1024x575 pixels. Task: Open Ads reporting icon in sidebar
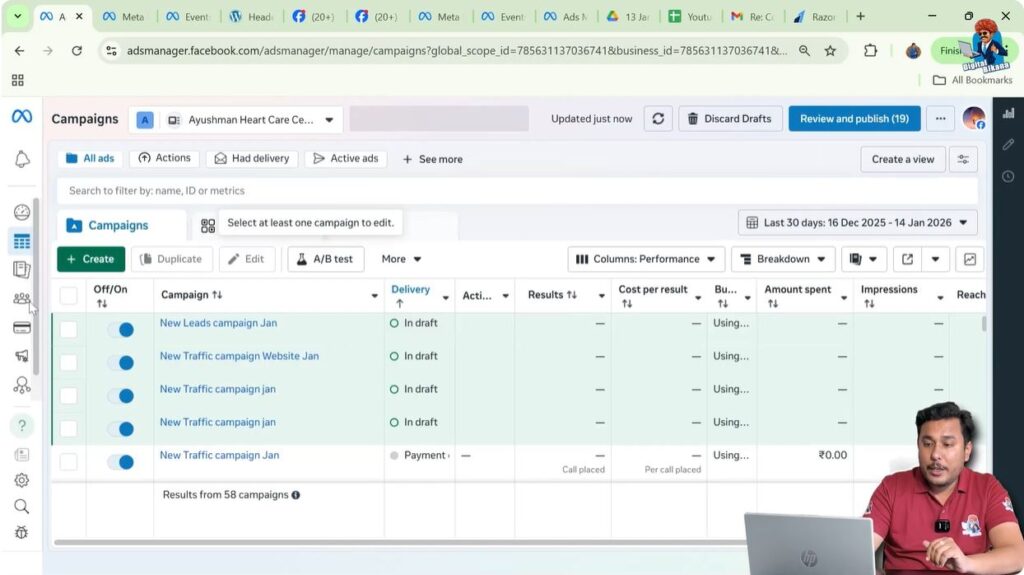(22, 269)
